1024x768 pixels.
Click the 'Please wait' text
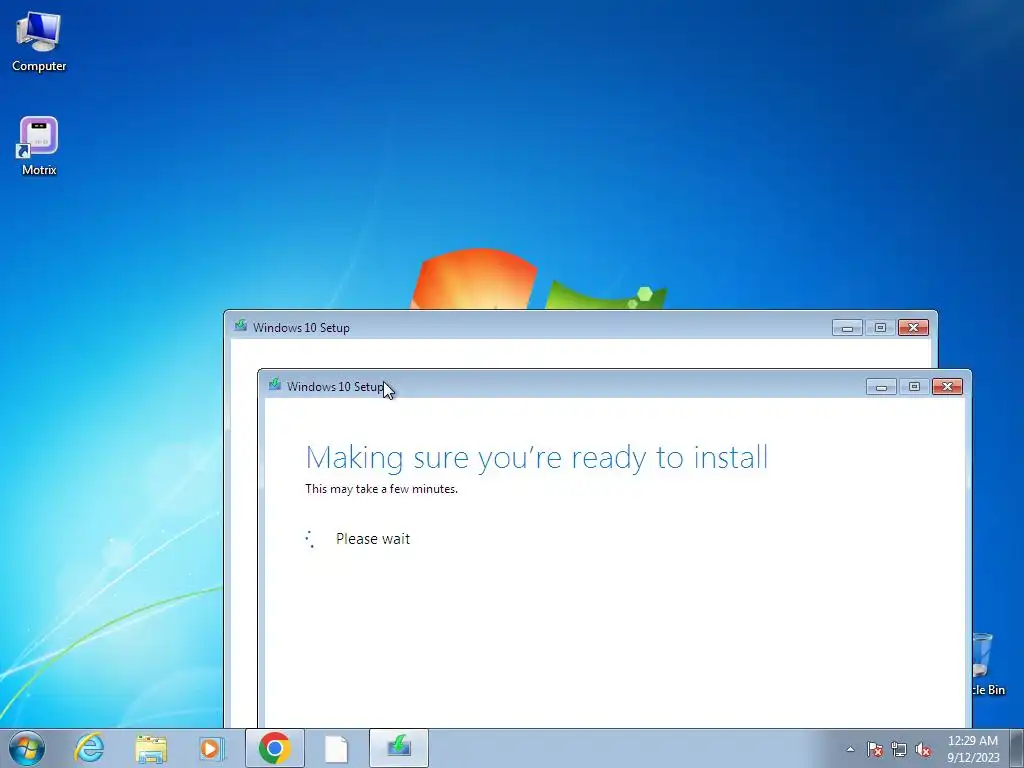point(373,539)
